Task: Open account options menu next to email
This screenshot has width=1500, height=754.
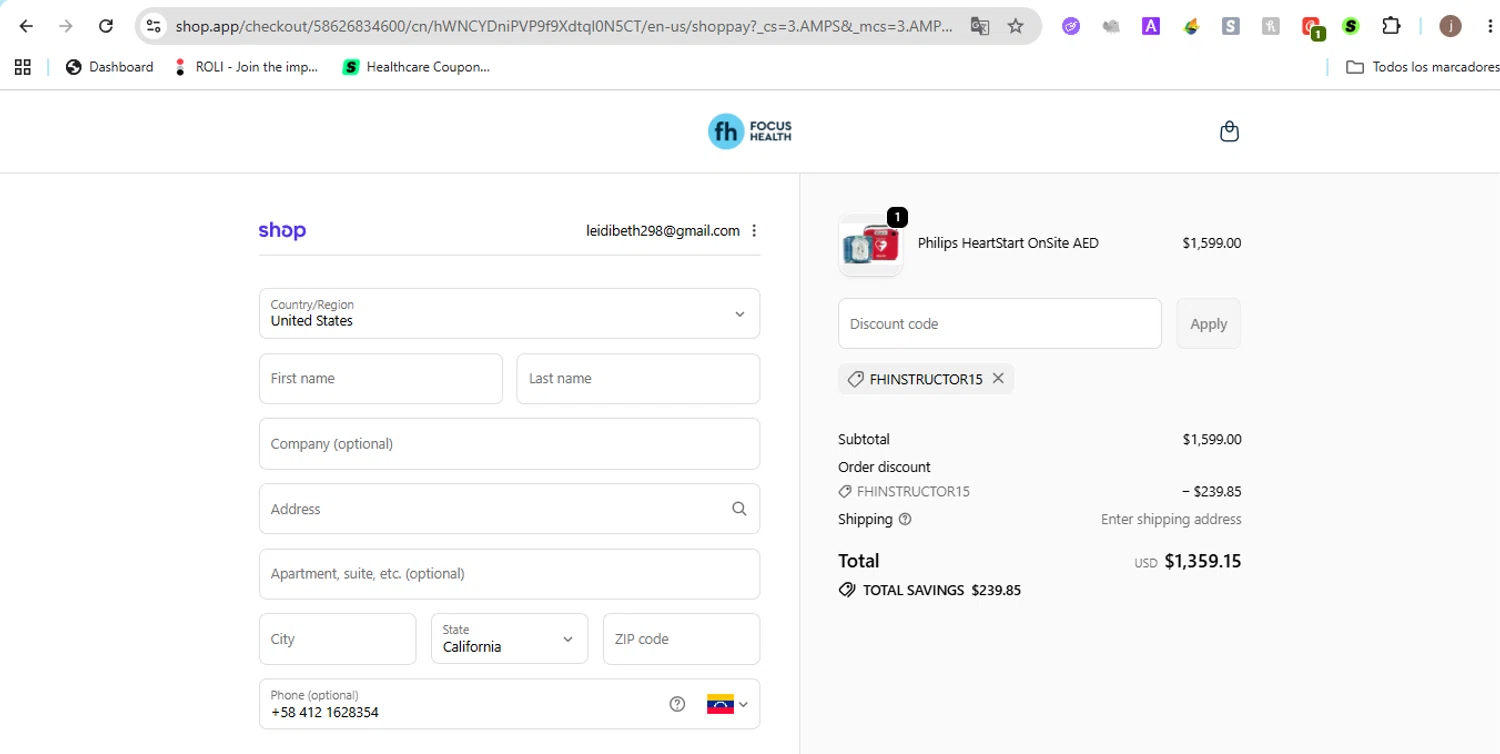Action: pyautogui.click(x=754, y=231)
